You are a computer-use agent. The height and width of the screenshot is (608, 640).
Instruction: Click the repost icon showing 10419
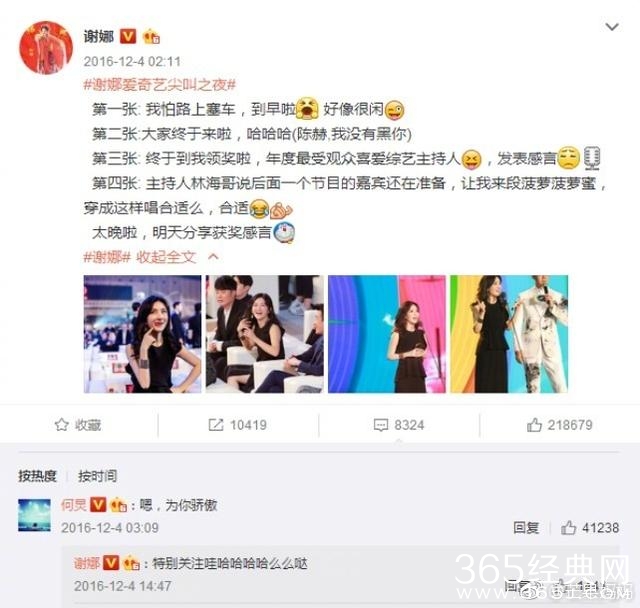click(x=216, y=425)
